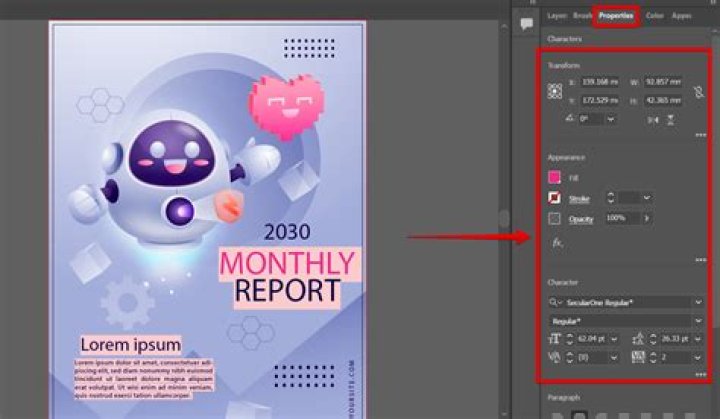720x419 pixels.
Task: Toggle constrain width and height proportions link
Action: [697, 91]
